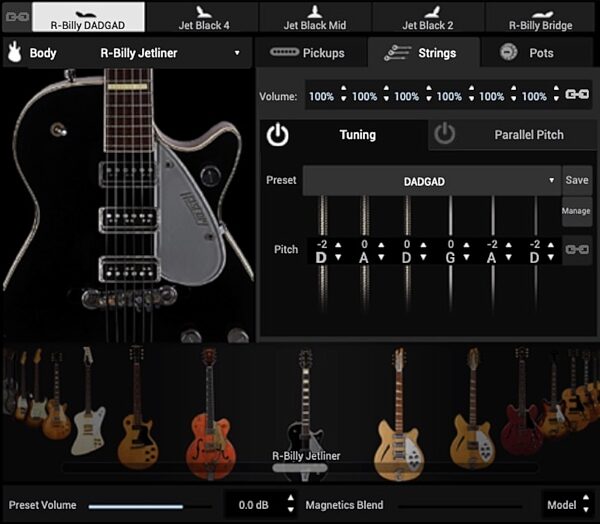
Task: Click the Pots knob icon
Action: [x=509, y=52]
